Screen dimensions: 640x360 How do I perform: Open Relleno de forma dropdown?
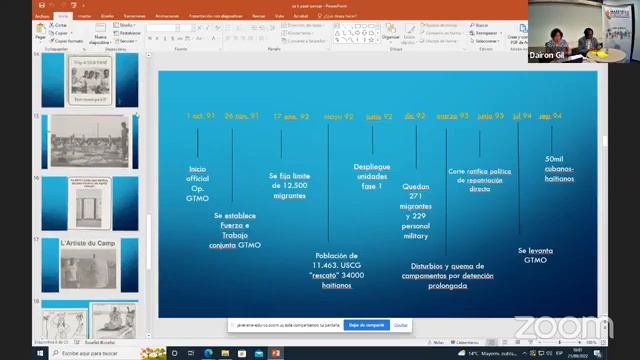pyautogui.click(x=440, y=25)
